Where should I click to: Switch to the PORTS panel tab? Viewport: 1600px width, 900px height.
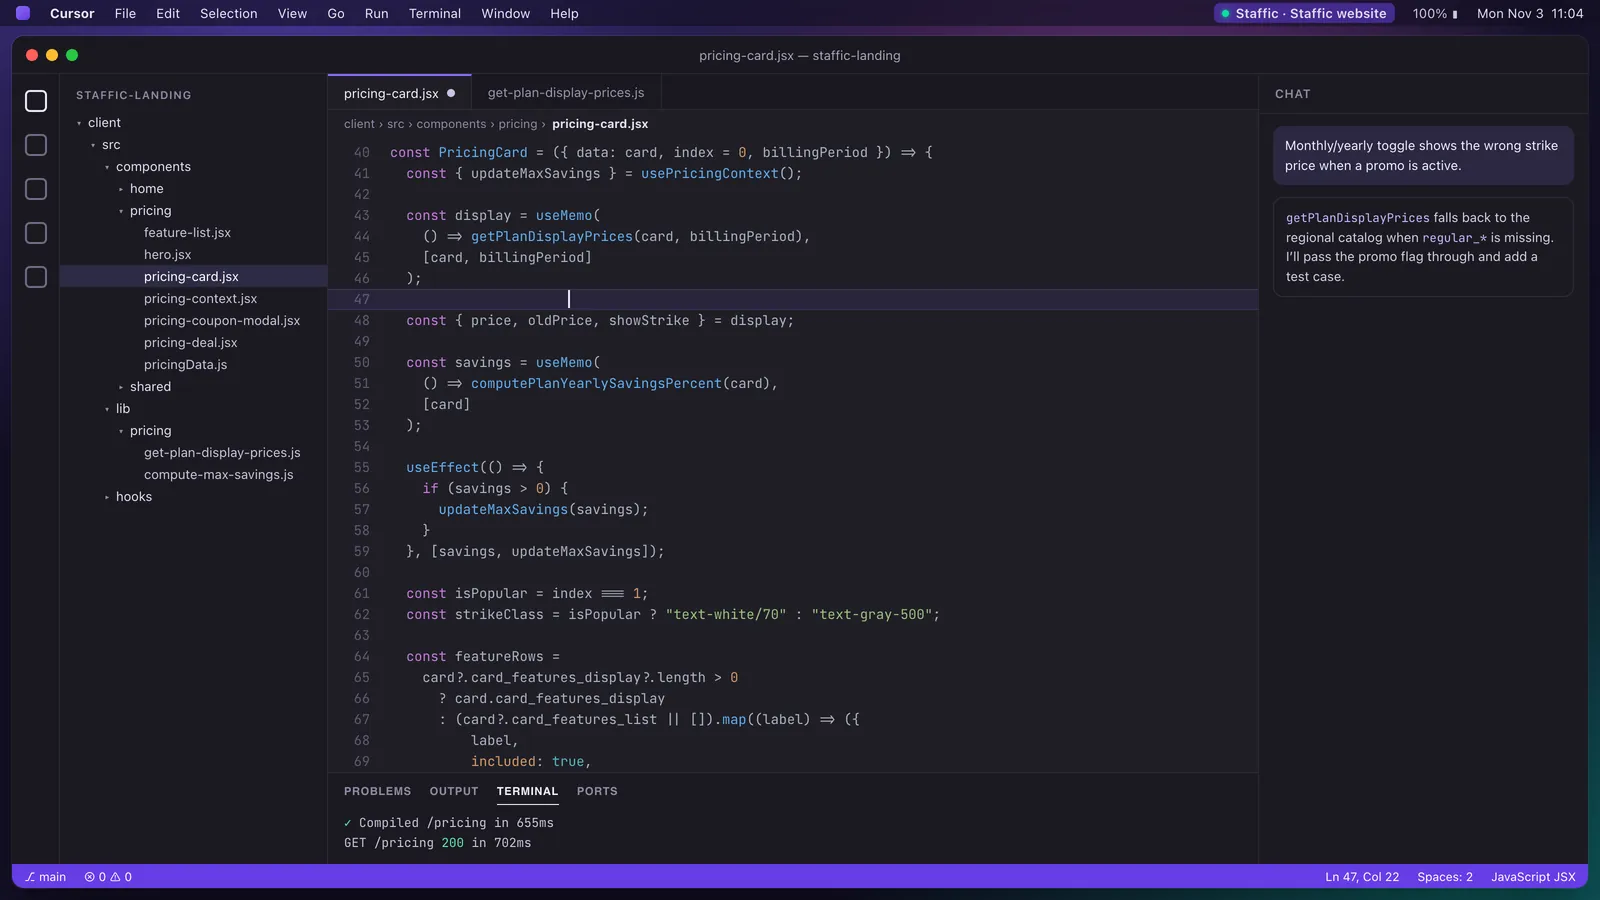(597, 791)
